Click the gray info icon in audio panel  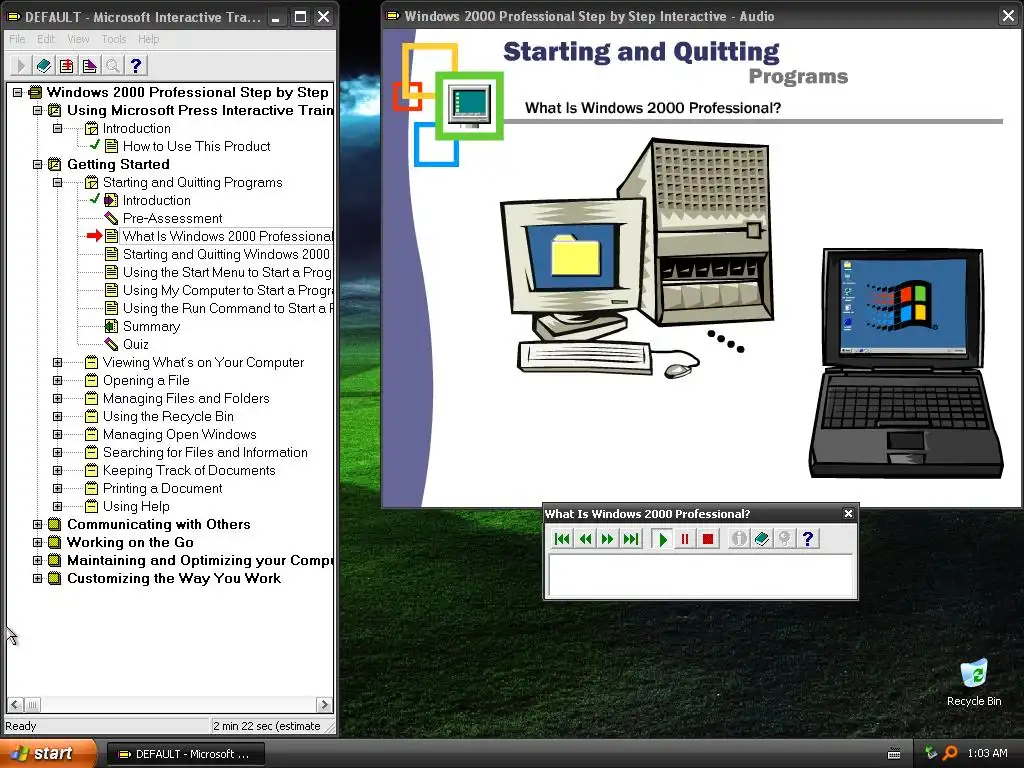pyautogui.click(x=739, y=539)
